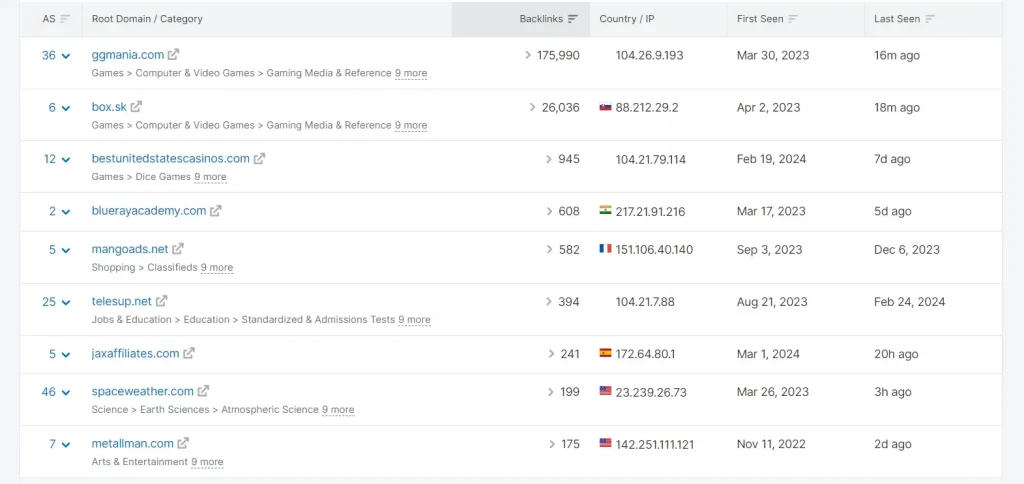Expand AS score 5 chevron for jaxaffiliates.com
The width and height of the screenshot is (1024, 484).
point(65,355)
